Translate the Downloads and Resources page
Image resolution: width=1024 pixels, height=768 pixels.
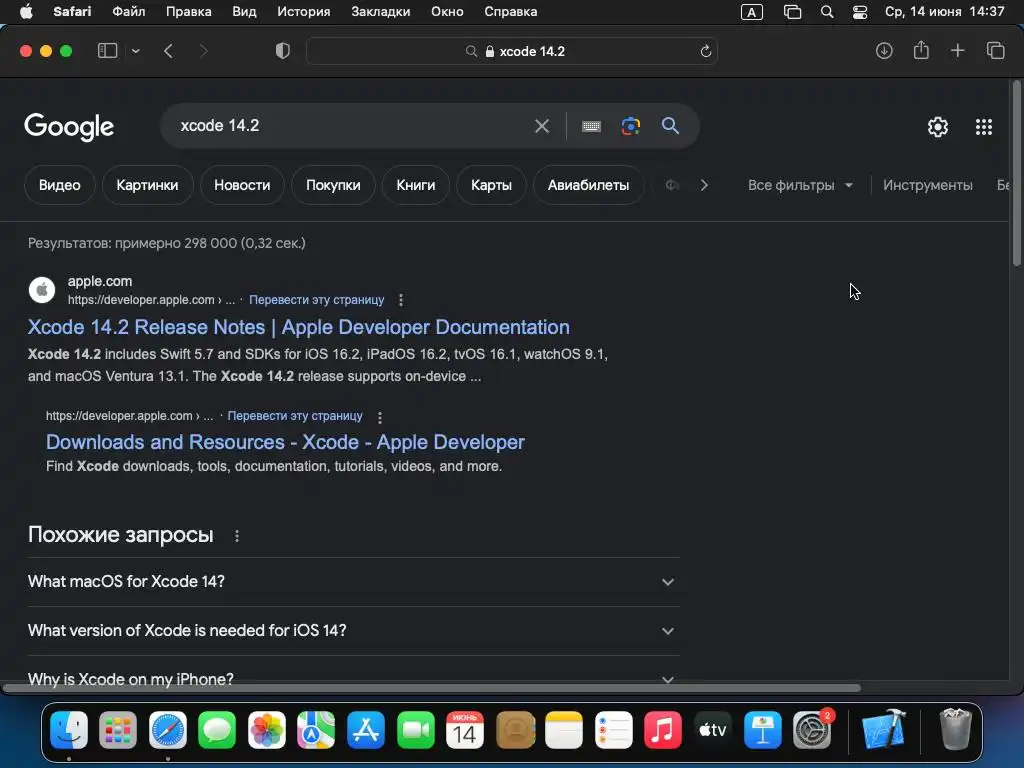point(295,416)
